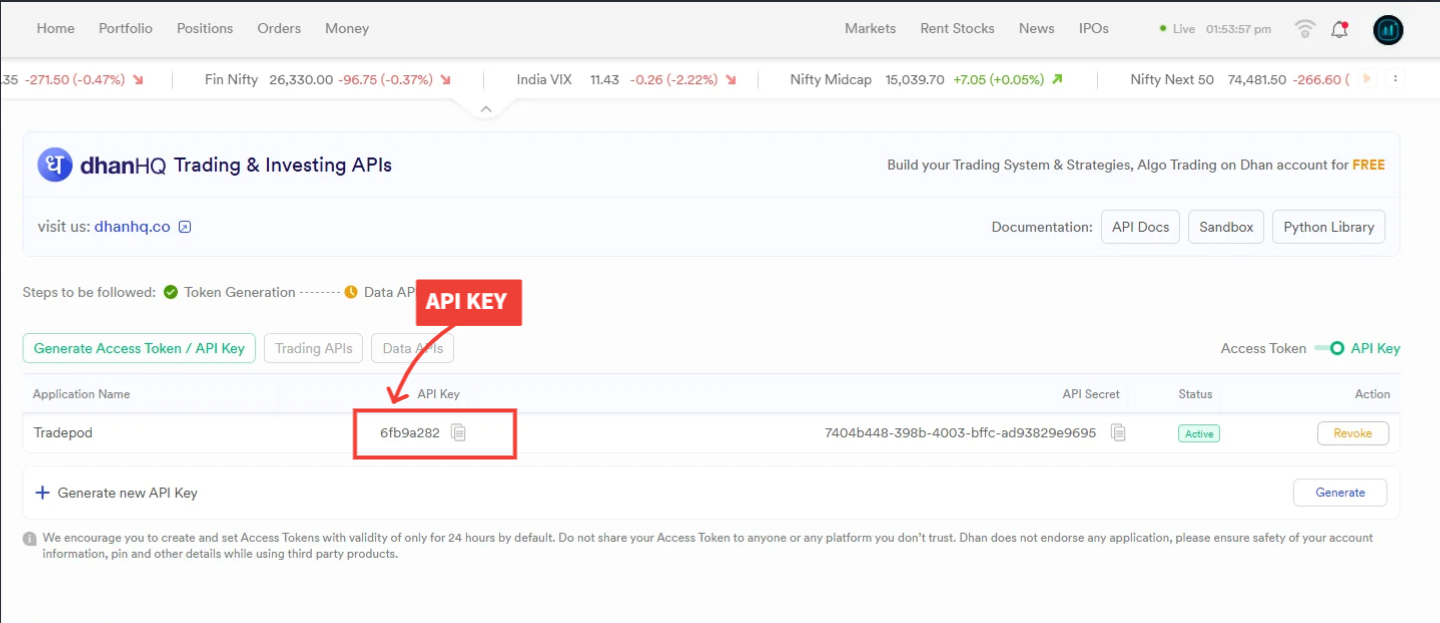The height and width of the screenshot is (623, 1440).
Task: Switch to Trading APIs tab
Action: 314,348
